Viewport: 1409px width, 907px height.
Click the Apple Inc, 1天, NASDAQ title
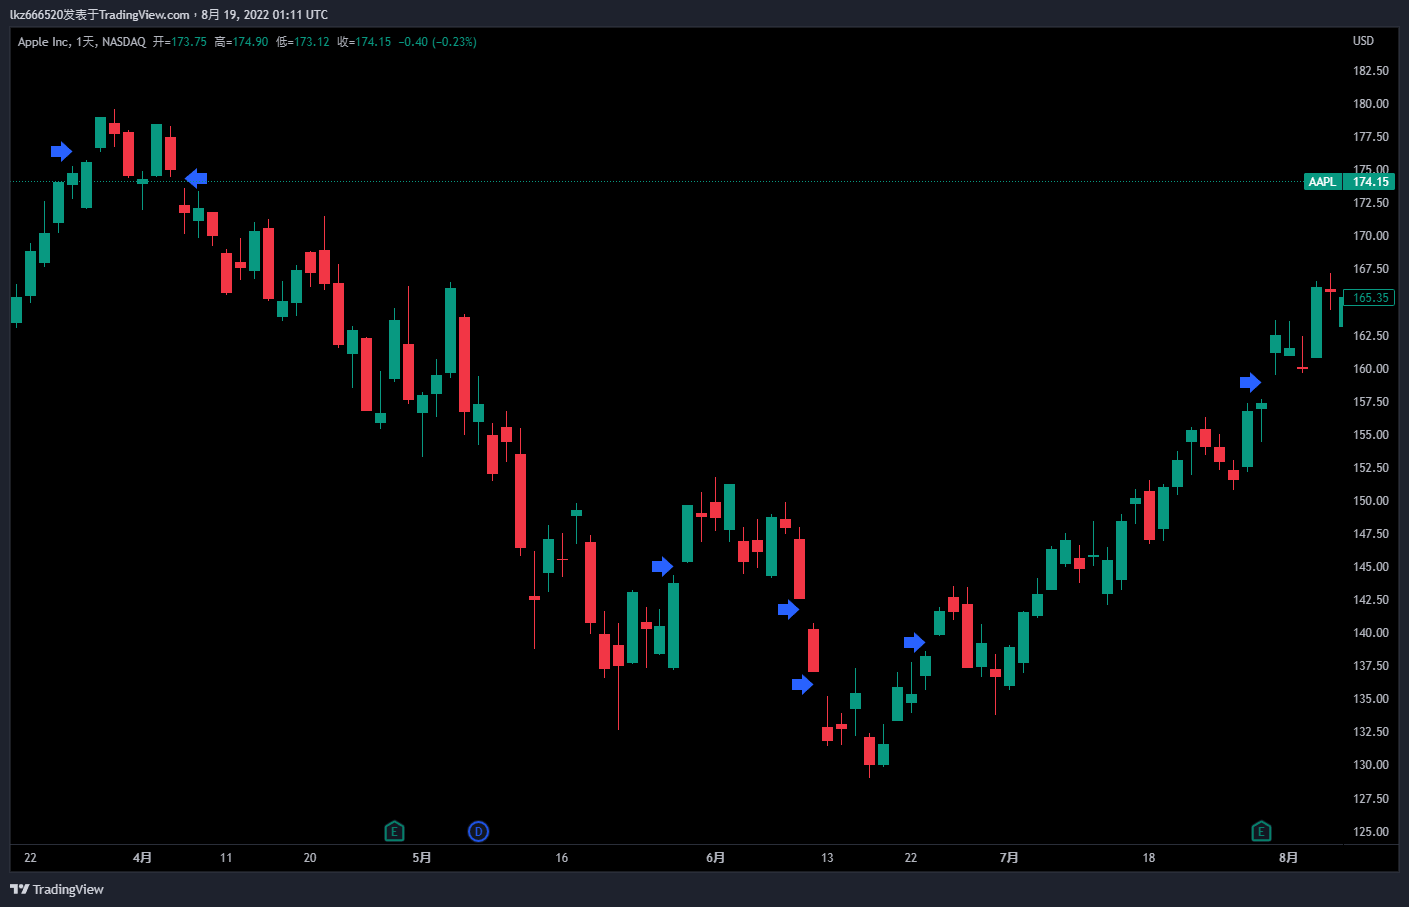pyautogui.click(x=82, y=42)
